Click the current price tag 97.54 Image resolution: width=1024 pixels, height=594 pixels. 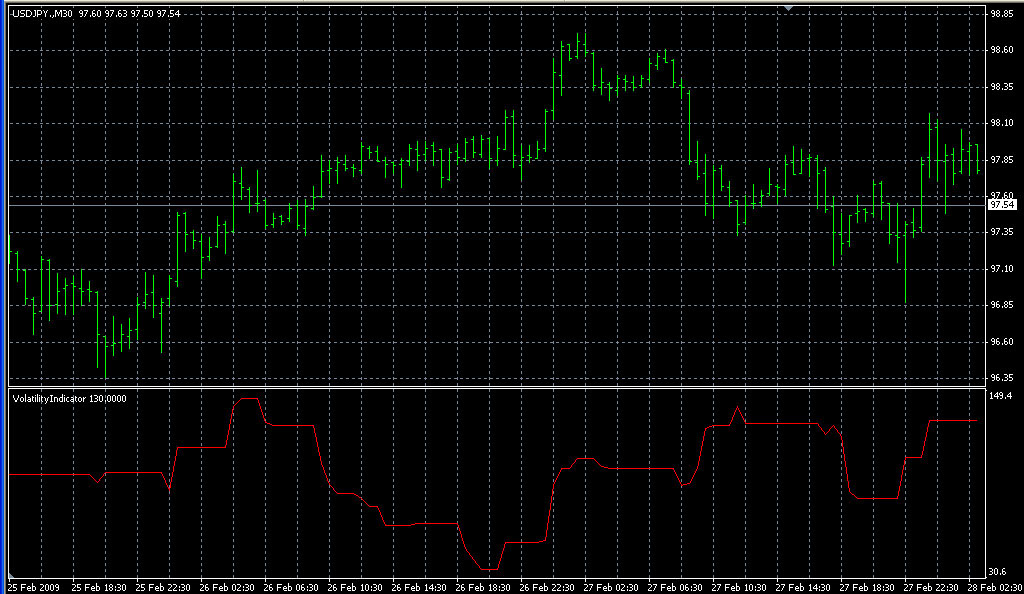1002,205
